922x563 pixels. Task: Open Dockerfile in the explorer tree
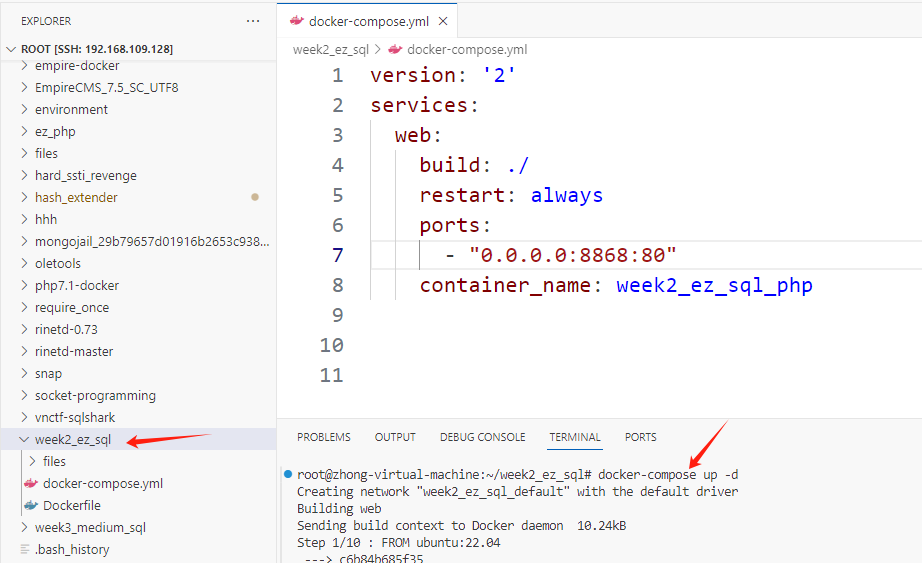(x=71, y=505)
